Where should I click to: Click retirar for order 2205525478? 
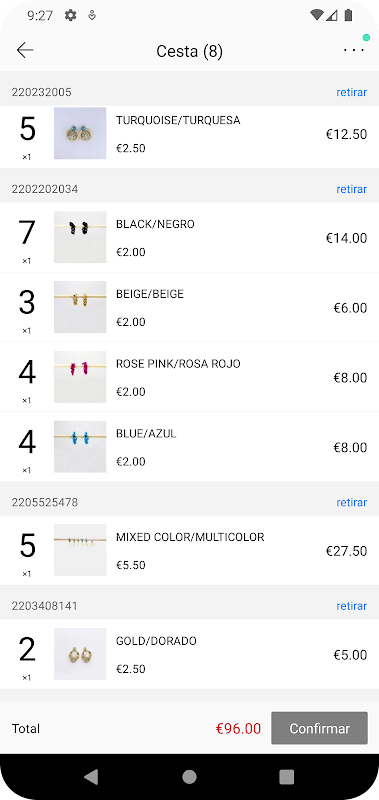[351, 502]
